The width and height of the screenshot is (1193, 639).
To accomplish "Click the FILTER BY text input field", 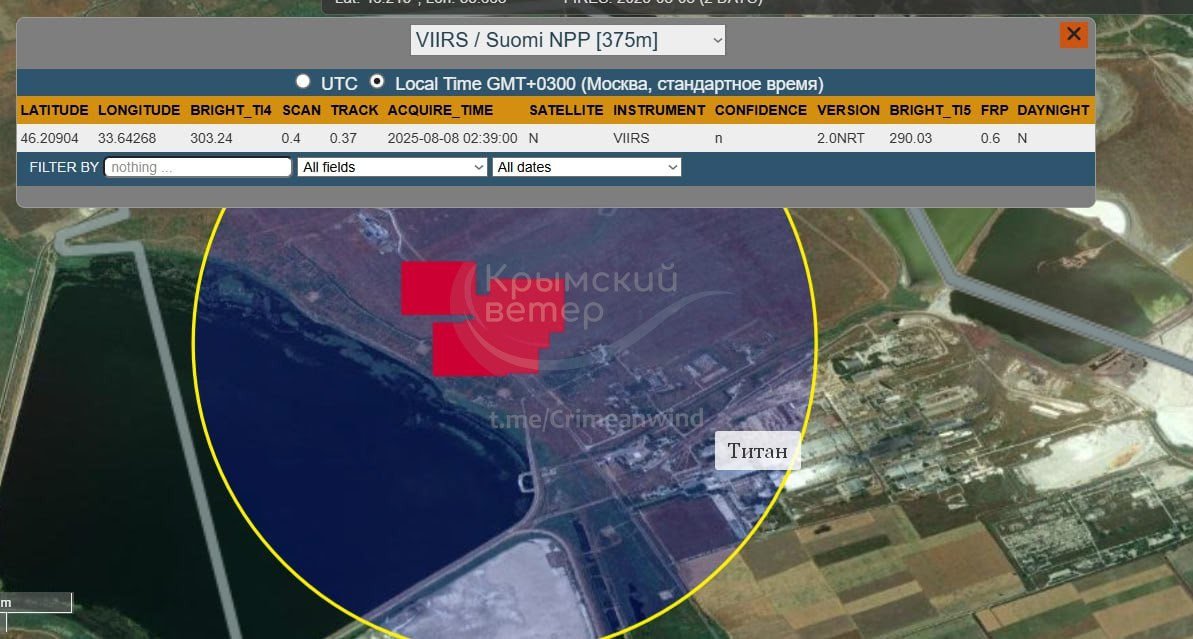I will click(198, 167).
